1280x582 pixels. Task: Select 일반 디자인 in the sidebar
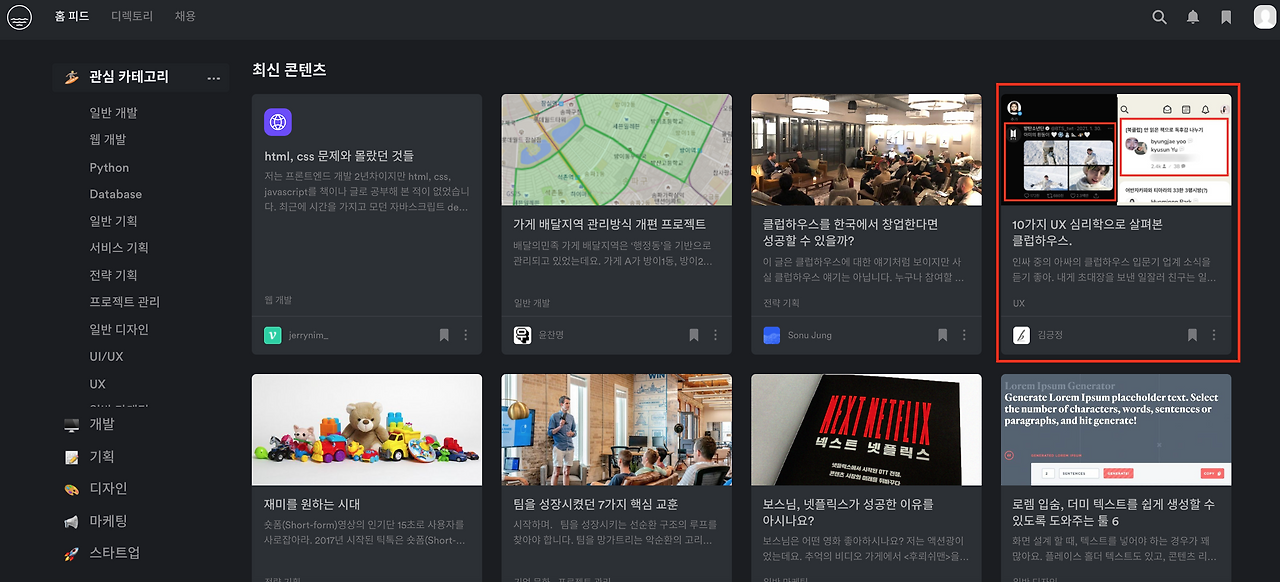pos(119,329)
